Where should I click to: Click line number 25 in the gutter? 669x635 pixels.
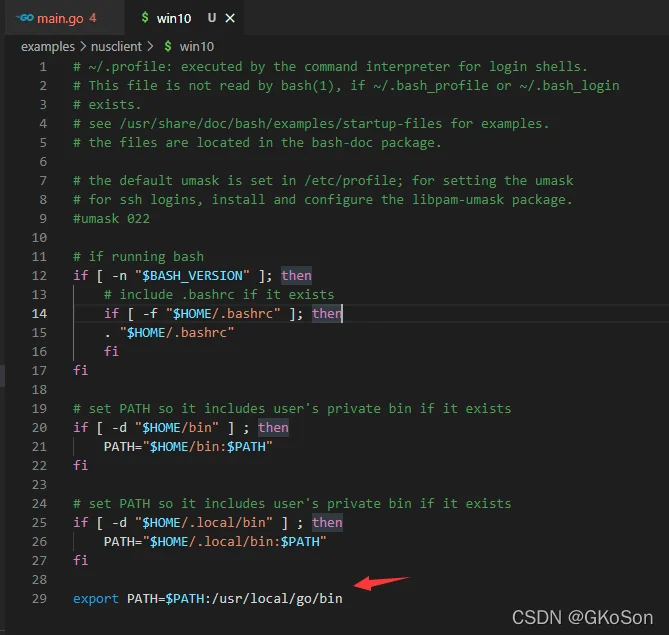click(x=39, y=523)
